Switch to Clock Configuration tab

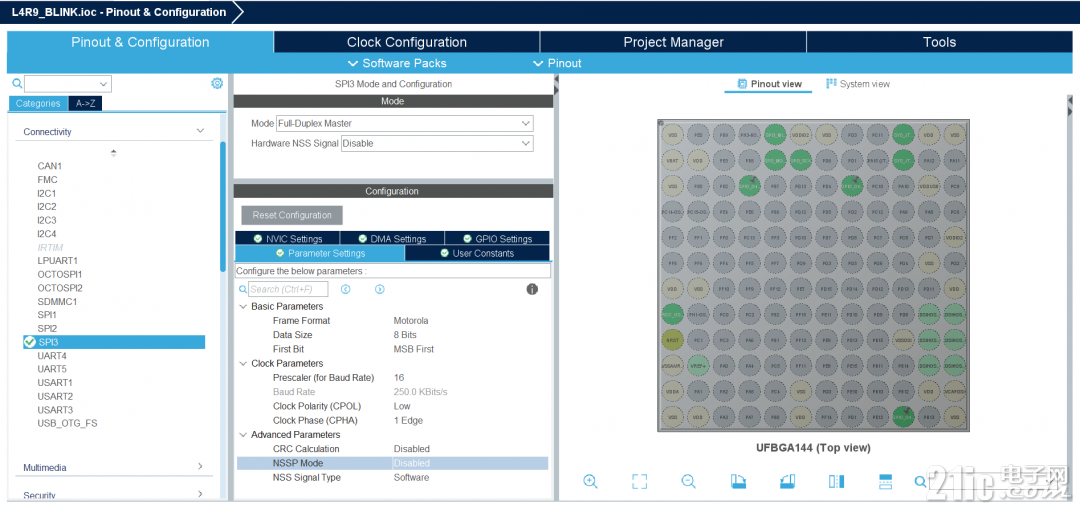point(406,42)
